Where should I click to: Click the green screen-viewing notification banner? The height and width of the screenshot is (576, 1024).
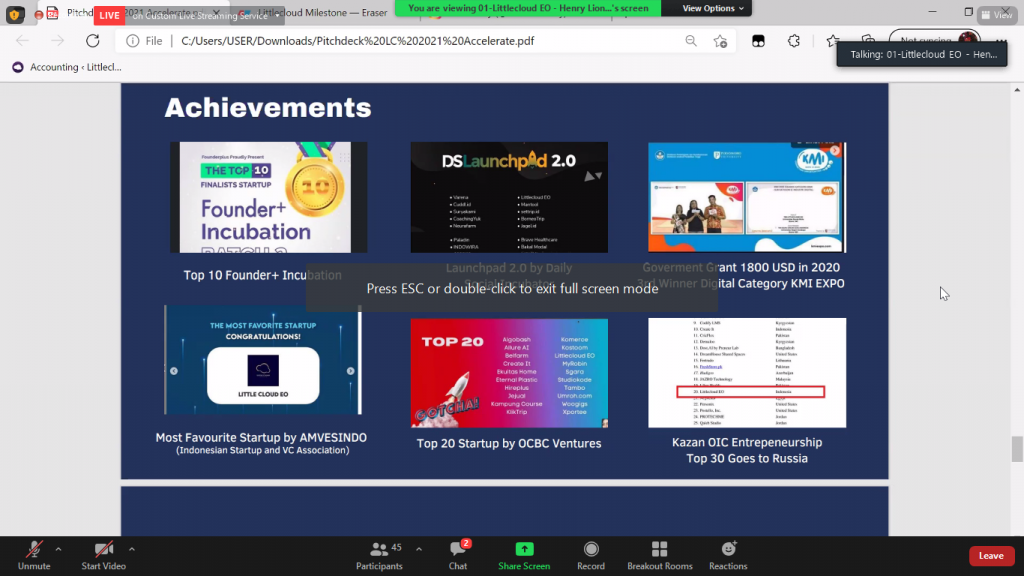pos(528,8)
